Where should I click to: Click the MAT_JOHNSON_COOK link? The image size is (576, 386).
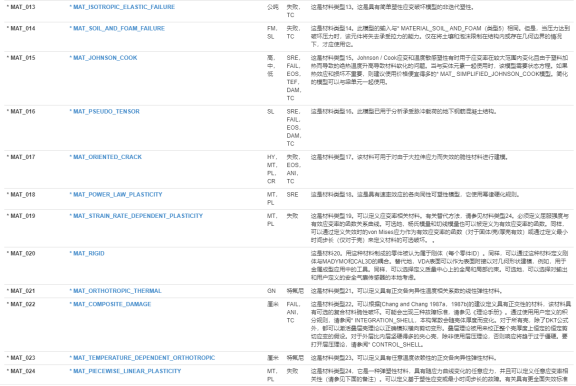[103, 58]
